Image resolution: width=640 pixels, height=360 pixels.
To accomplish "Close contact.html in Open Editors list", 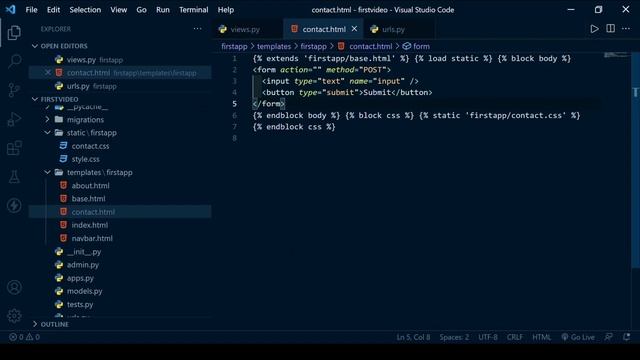I will pyautogui.click(x=48, y=73).
